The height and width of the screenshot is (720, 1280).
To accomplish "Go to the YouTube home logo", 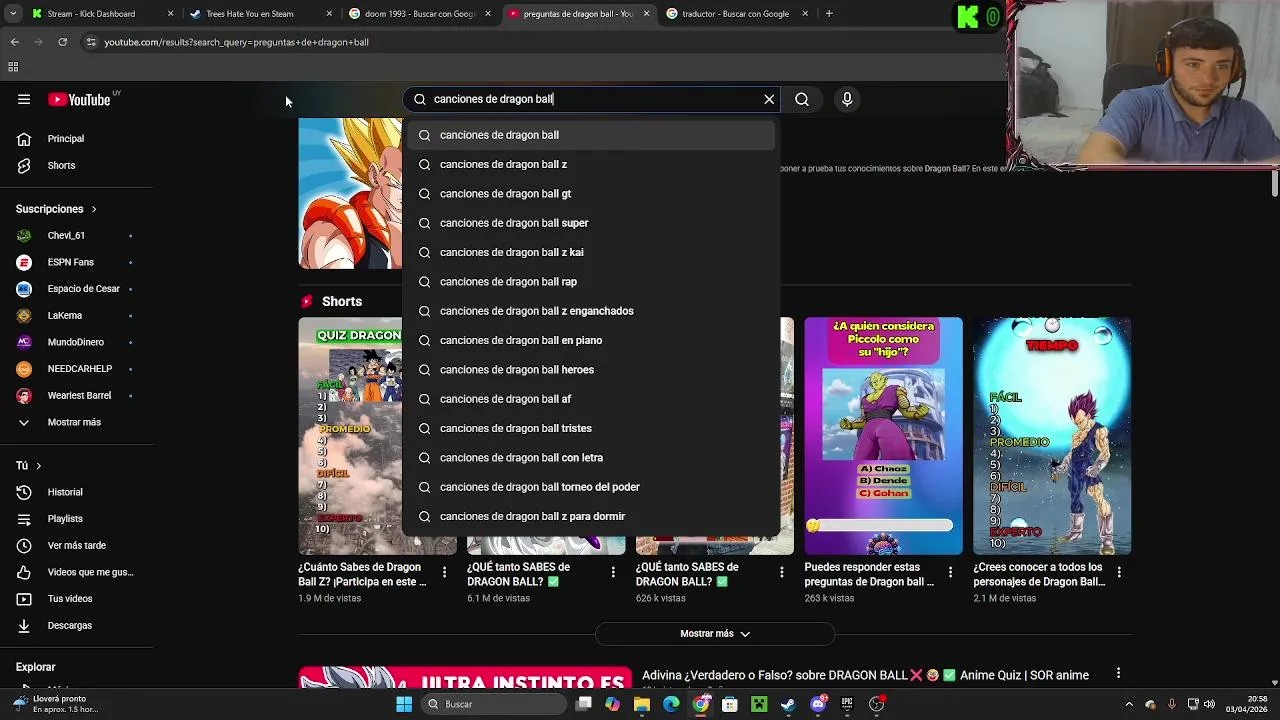I will 79,99.
